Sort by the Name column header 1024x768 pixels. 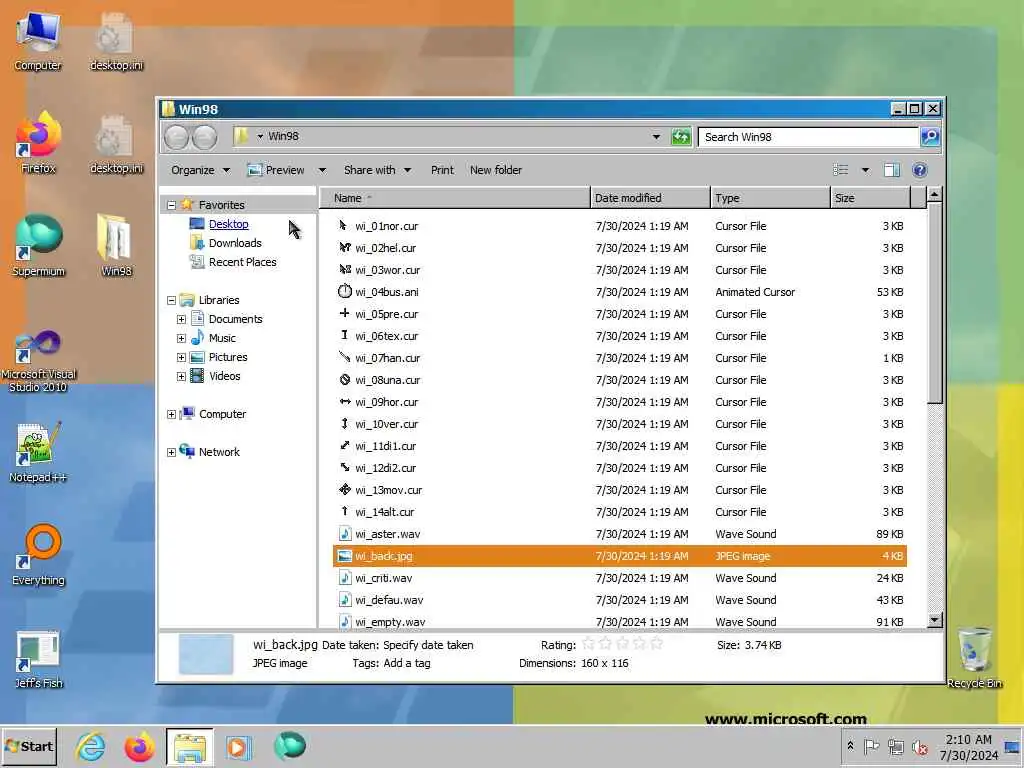[455, 198]
